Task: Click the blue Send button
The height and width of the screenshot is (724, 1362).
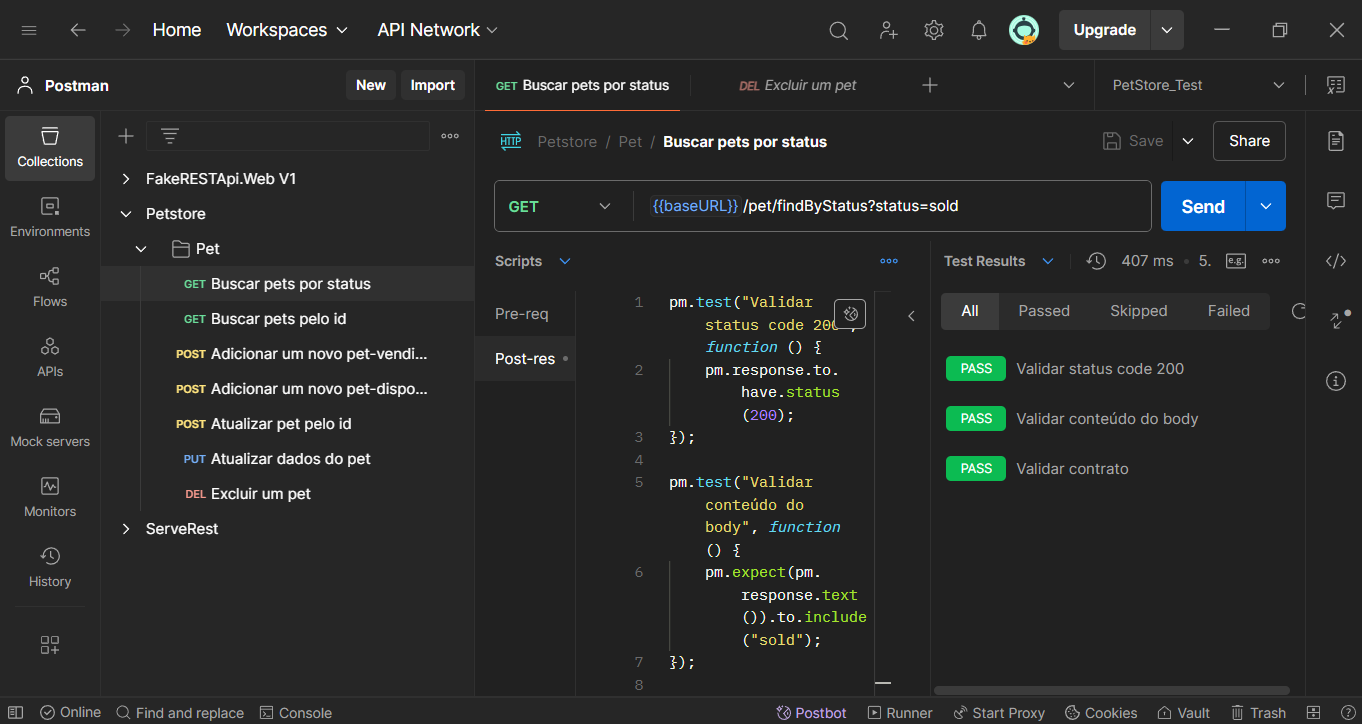Action: pos(1202,206)
